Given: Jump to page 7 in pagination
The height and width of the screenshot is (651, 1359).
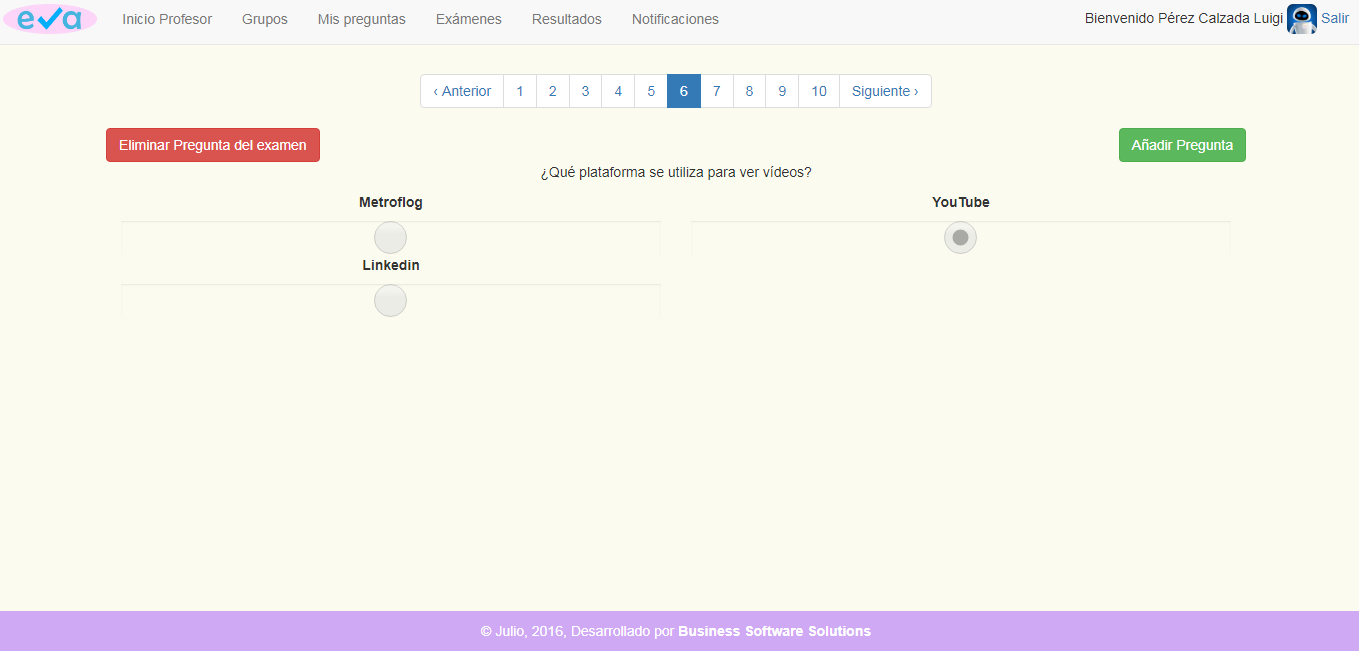Looking at the screenshot, I should tap(716, 91).
